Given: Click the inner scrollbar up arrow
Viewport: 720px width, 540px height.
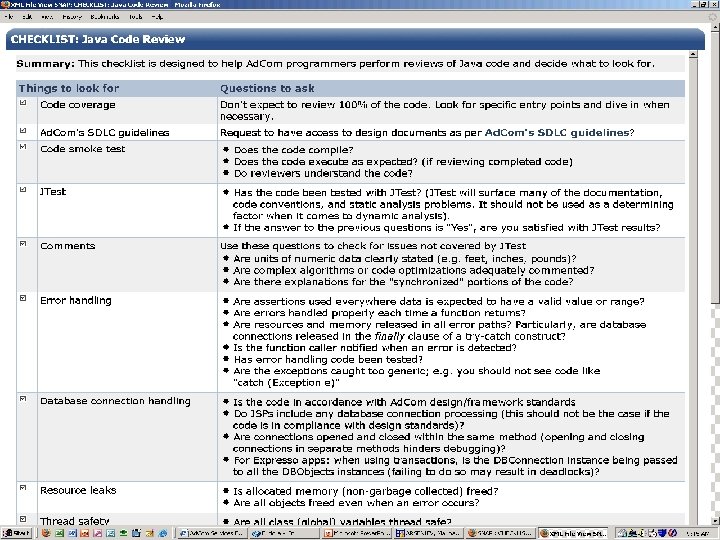Looking at the screenshot, I should click(693, 54).
